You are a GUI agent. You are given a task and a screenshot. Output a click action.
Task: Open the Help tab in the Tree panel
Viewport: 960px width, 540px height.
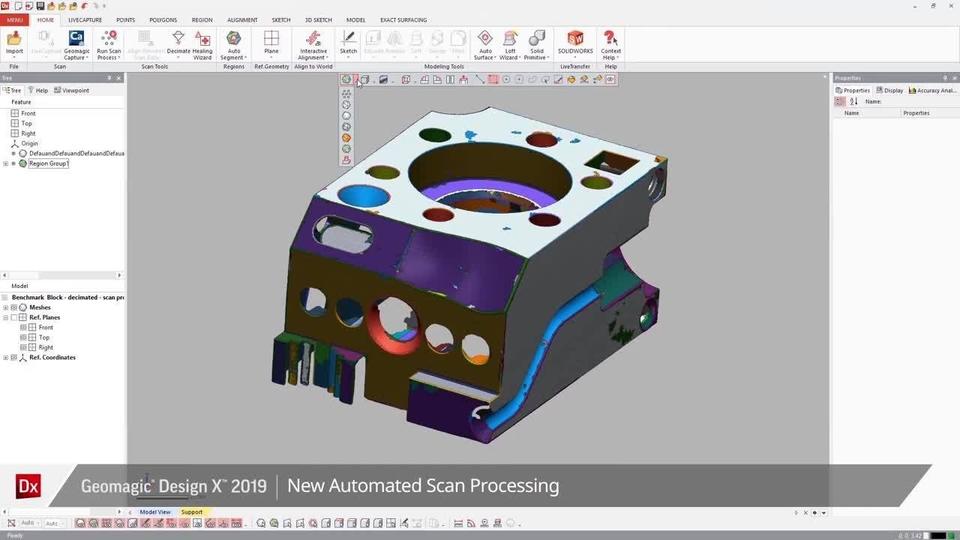point(38,90)
